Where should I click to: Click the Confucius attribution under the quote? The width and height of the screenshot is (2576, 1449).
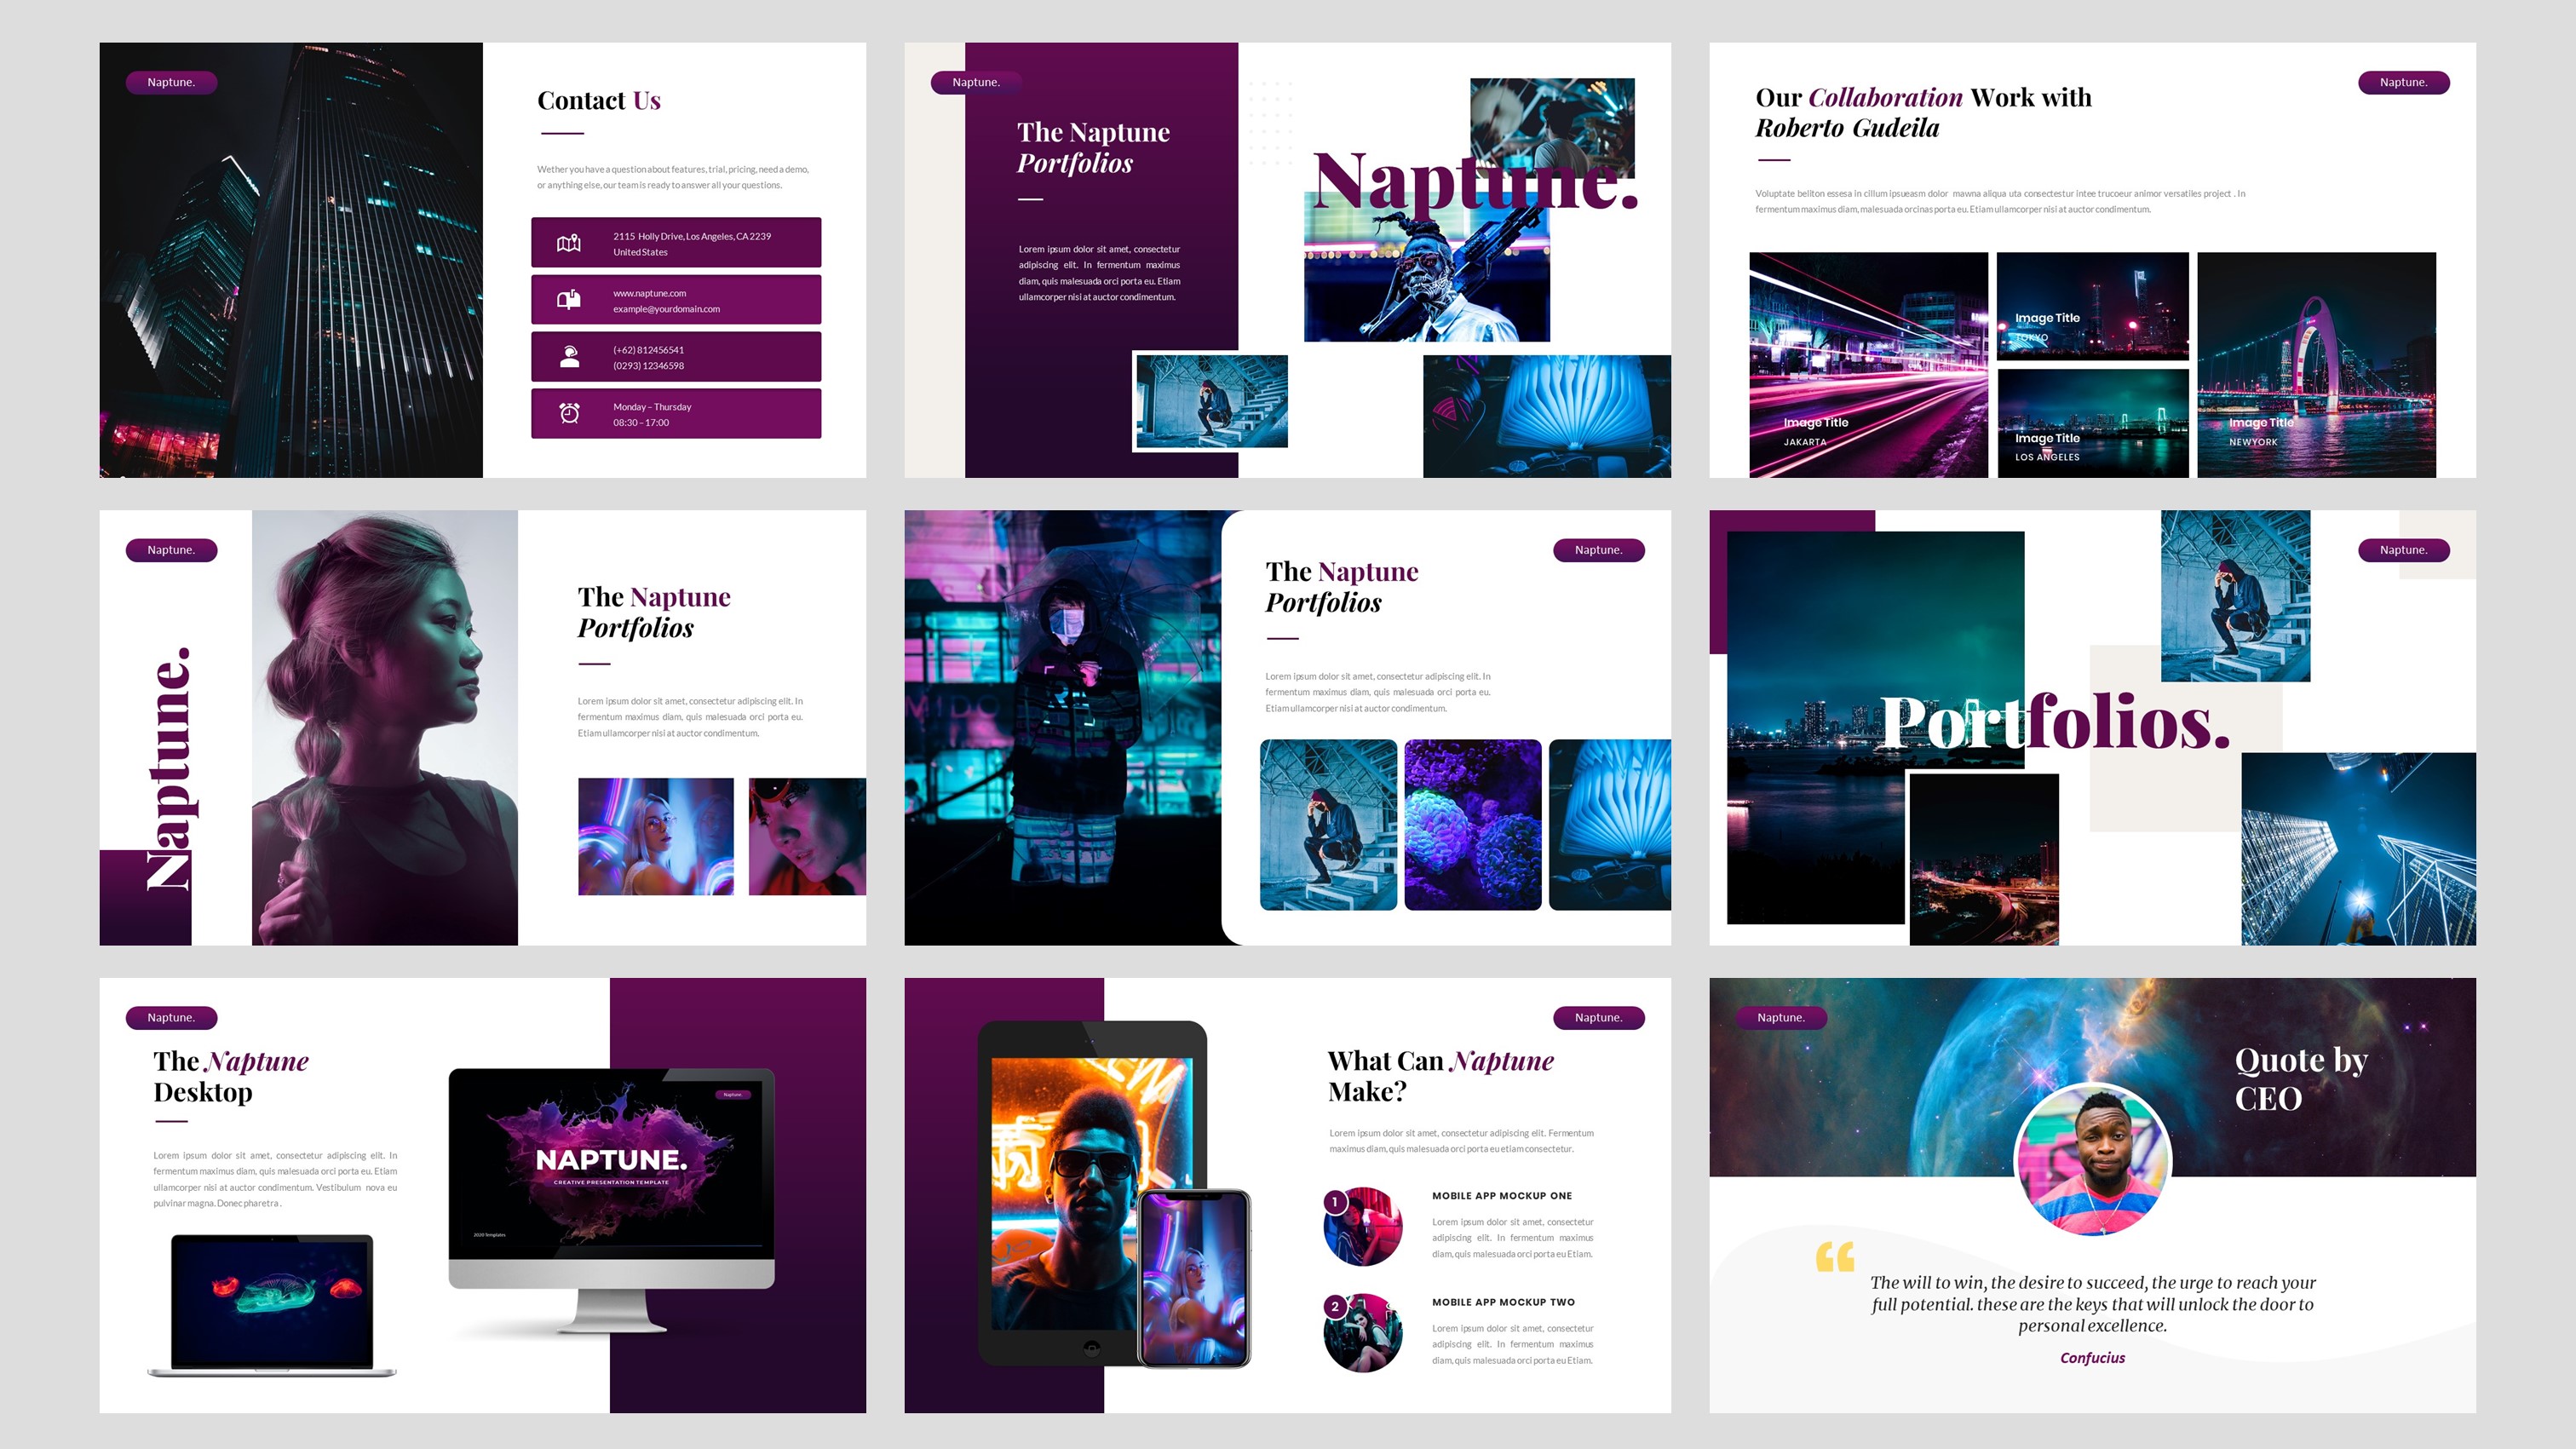coord(2092,1357)
